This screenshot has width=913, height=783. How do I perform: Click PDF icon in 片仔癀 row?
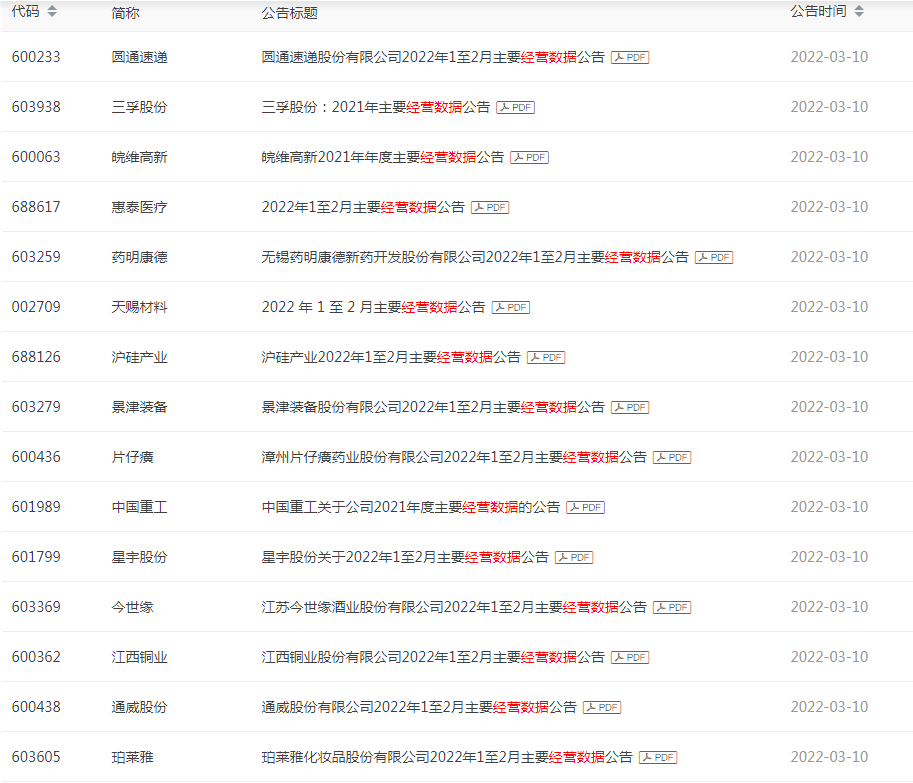pyautogui.click(x=672, y=458)
